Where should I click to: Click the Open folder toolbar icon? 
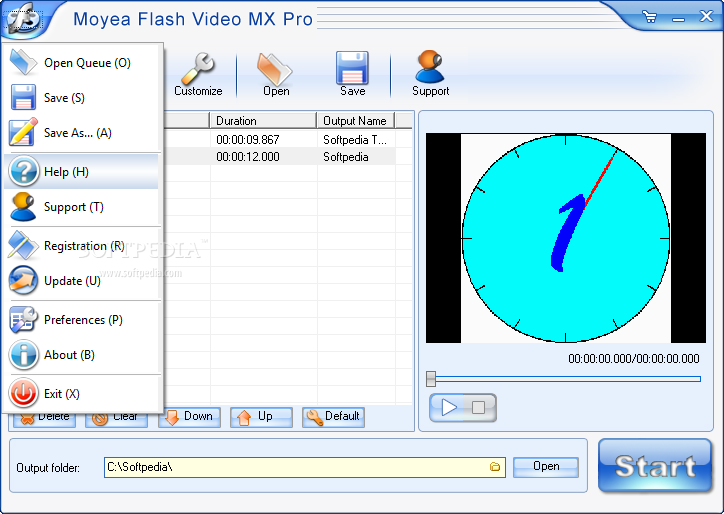pos(276,74)
